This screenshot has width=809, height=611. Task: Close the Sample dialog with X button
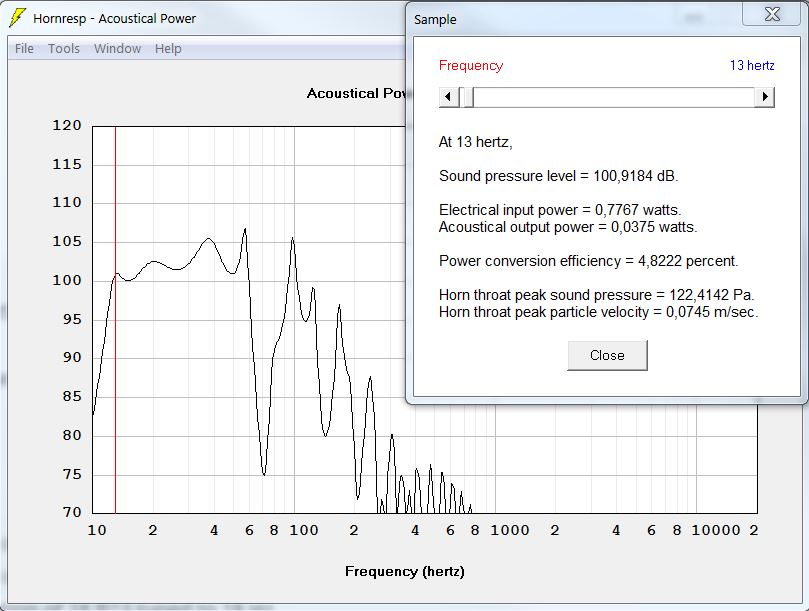[x=772, y=14]
